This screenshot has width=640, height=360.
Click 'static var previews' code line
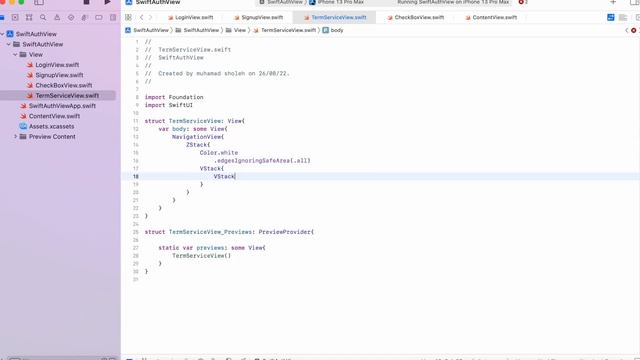212,248
